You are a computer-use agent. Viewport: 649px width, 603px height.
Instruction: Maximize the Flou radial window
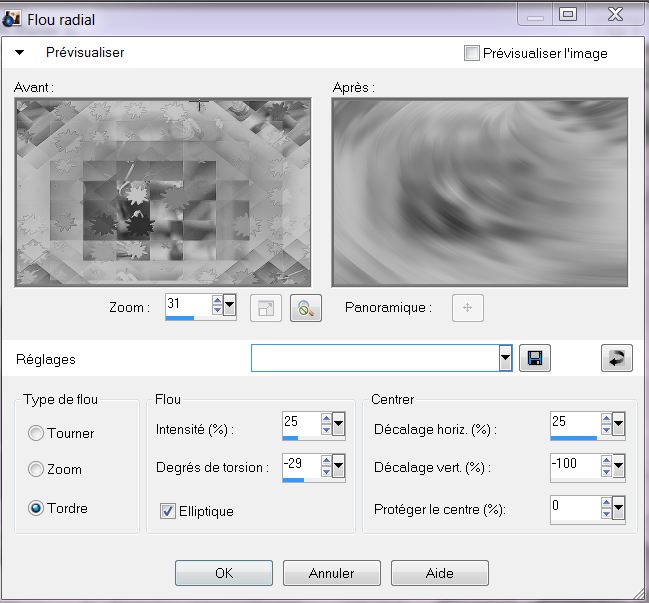568,14
